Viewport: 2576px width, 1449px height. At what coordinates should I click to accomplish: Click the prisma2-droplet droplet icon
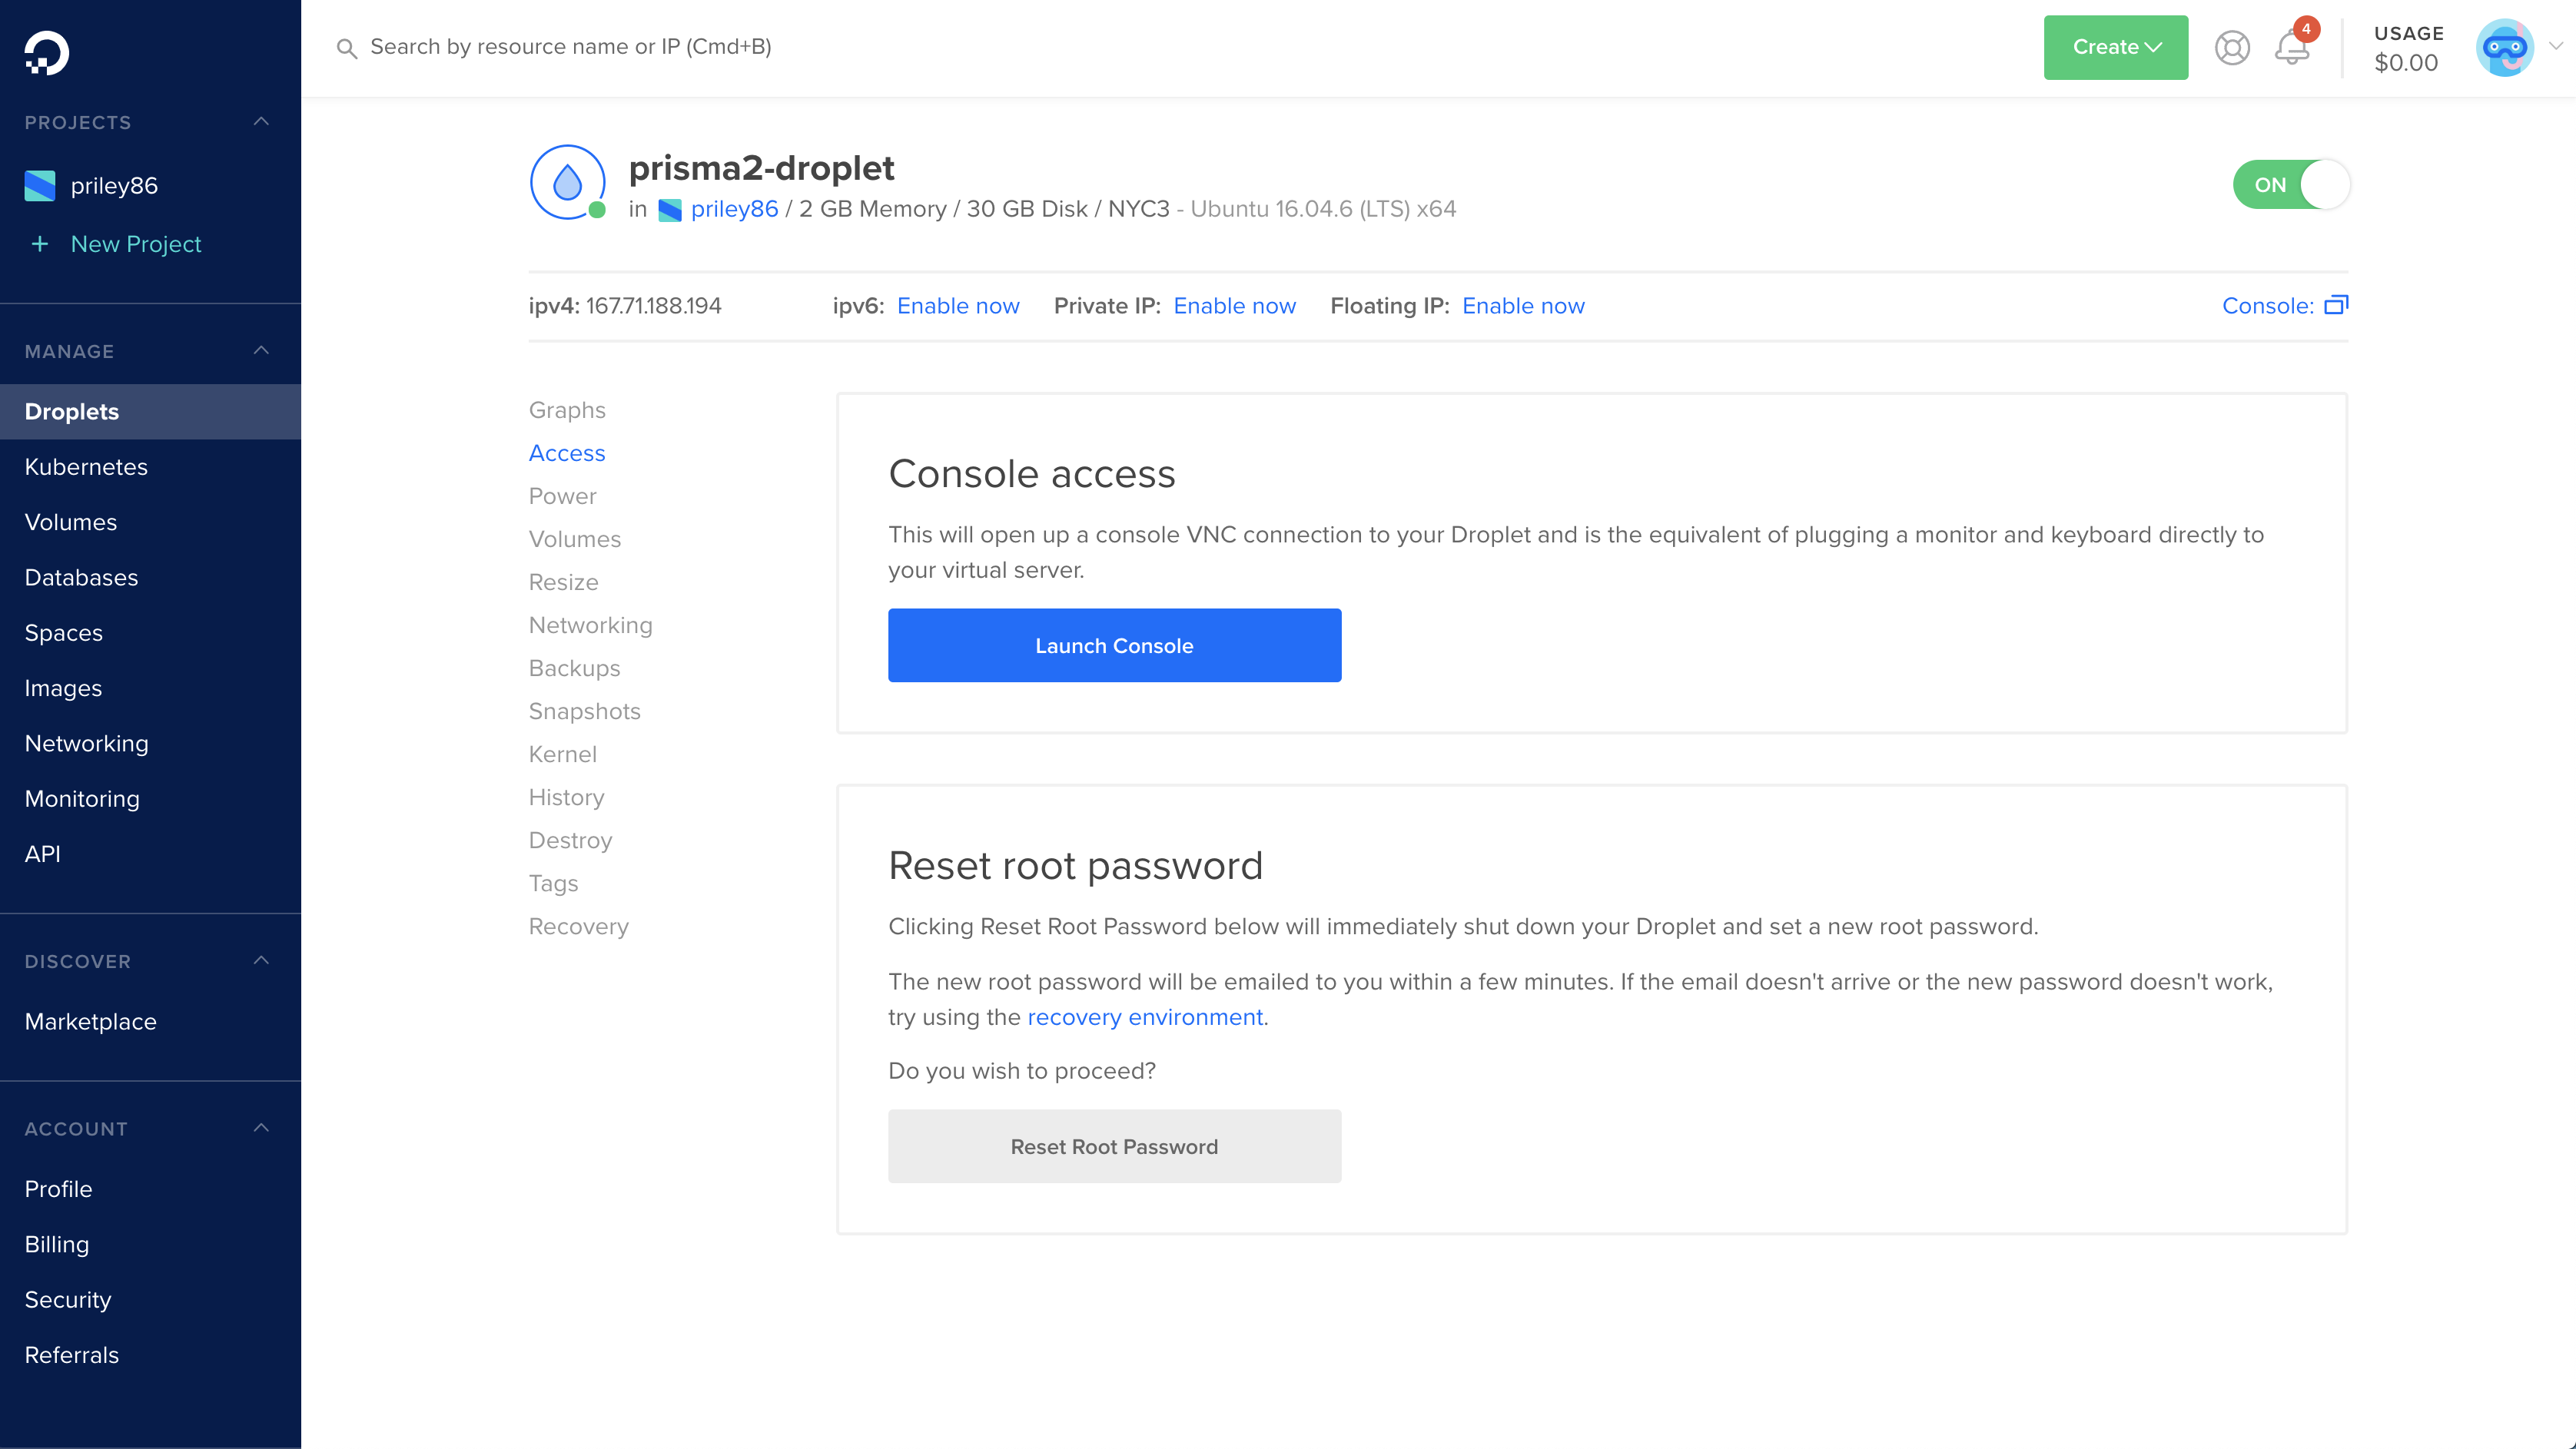tap(567, 182)
